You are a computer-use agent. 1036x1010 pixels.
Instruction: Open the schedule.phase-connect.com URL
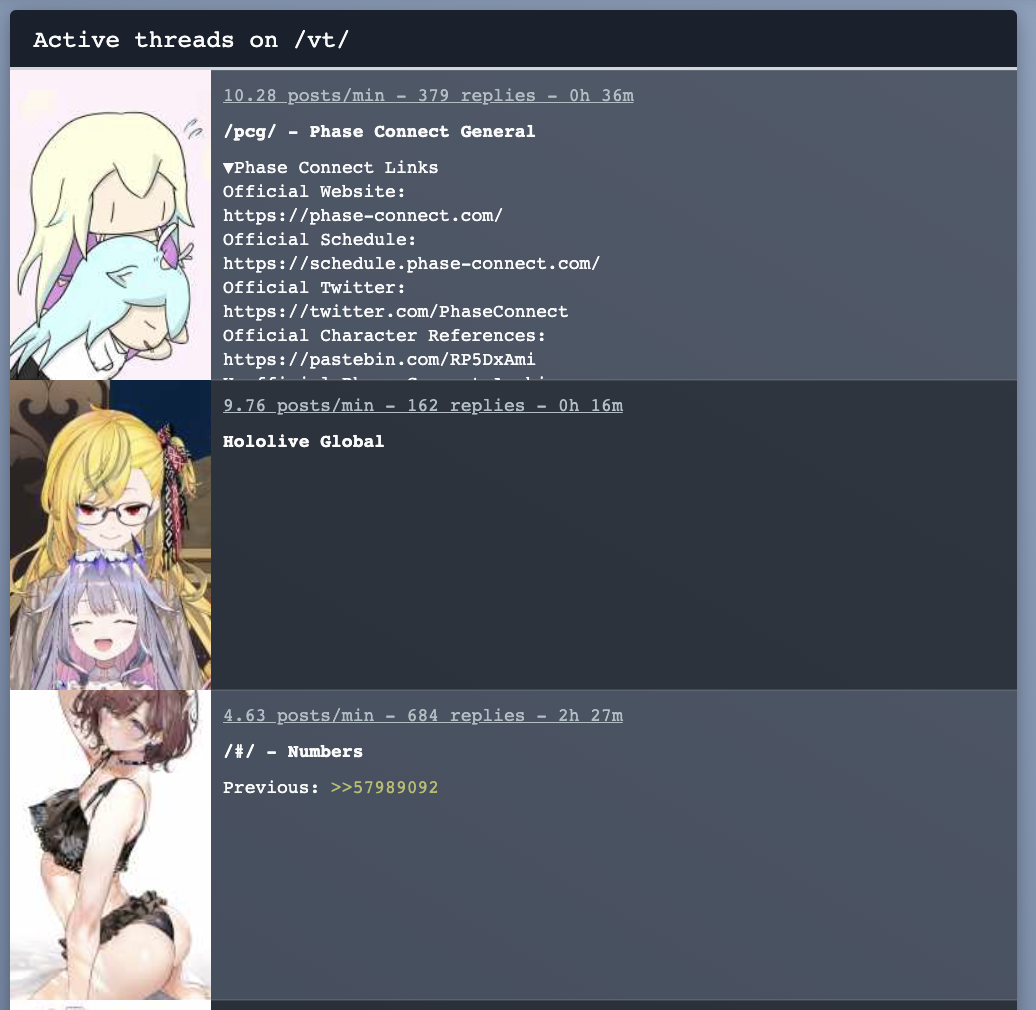click(x=412, y=264)
